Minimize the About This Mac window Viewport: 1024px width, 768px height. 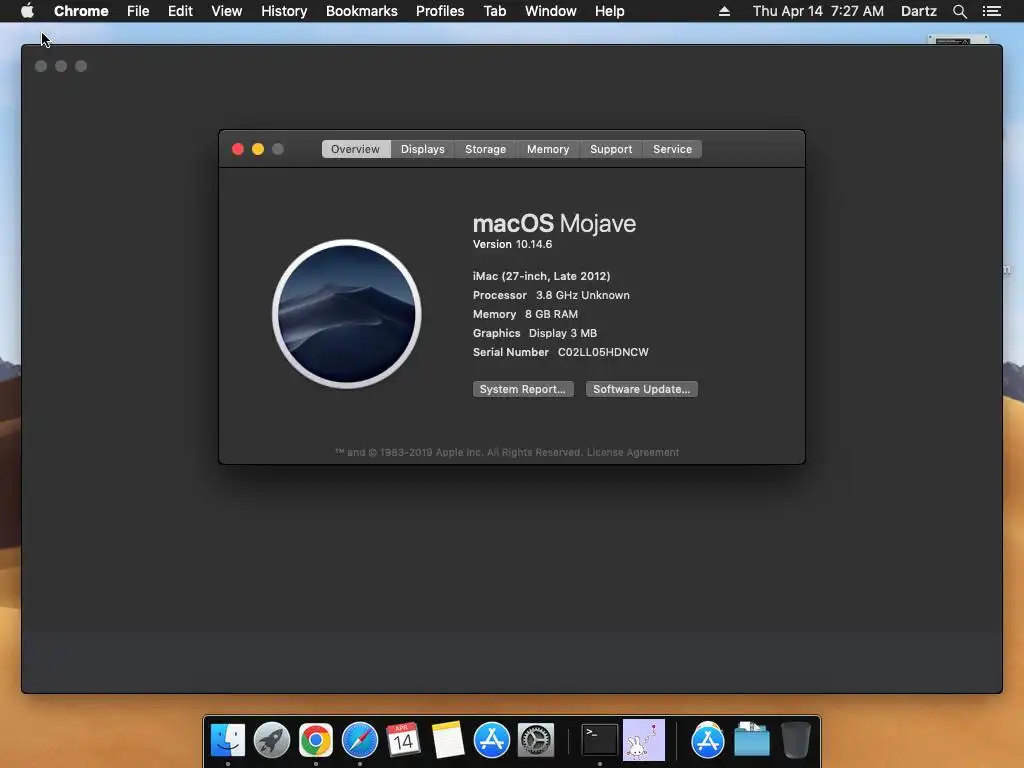[x=258, y=149]
